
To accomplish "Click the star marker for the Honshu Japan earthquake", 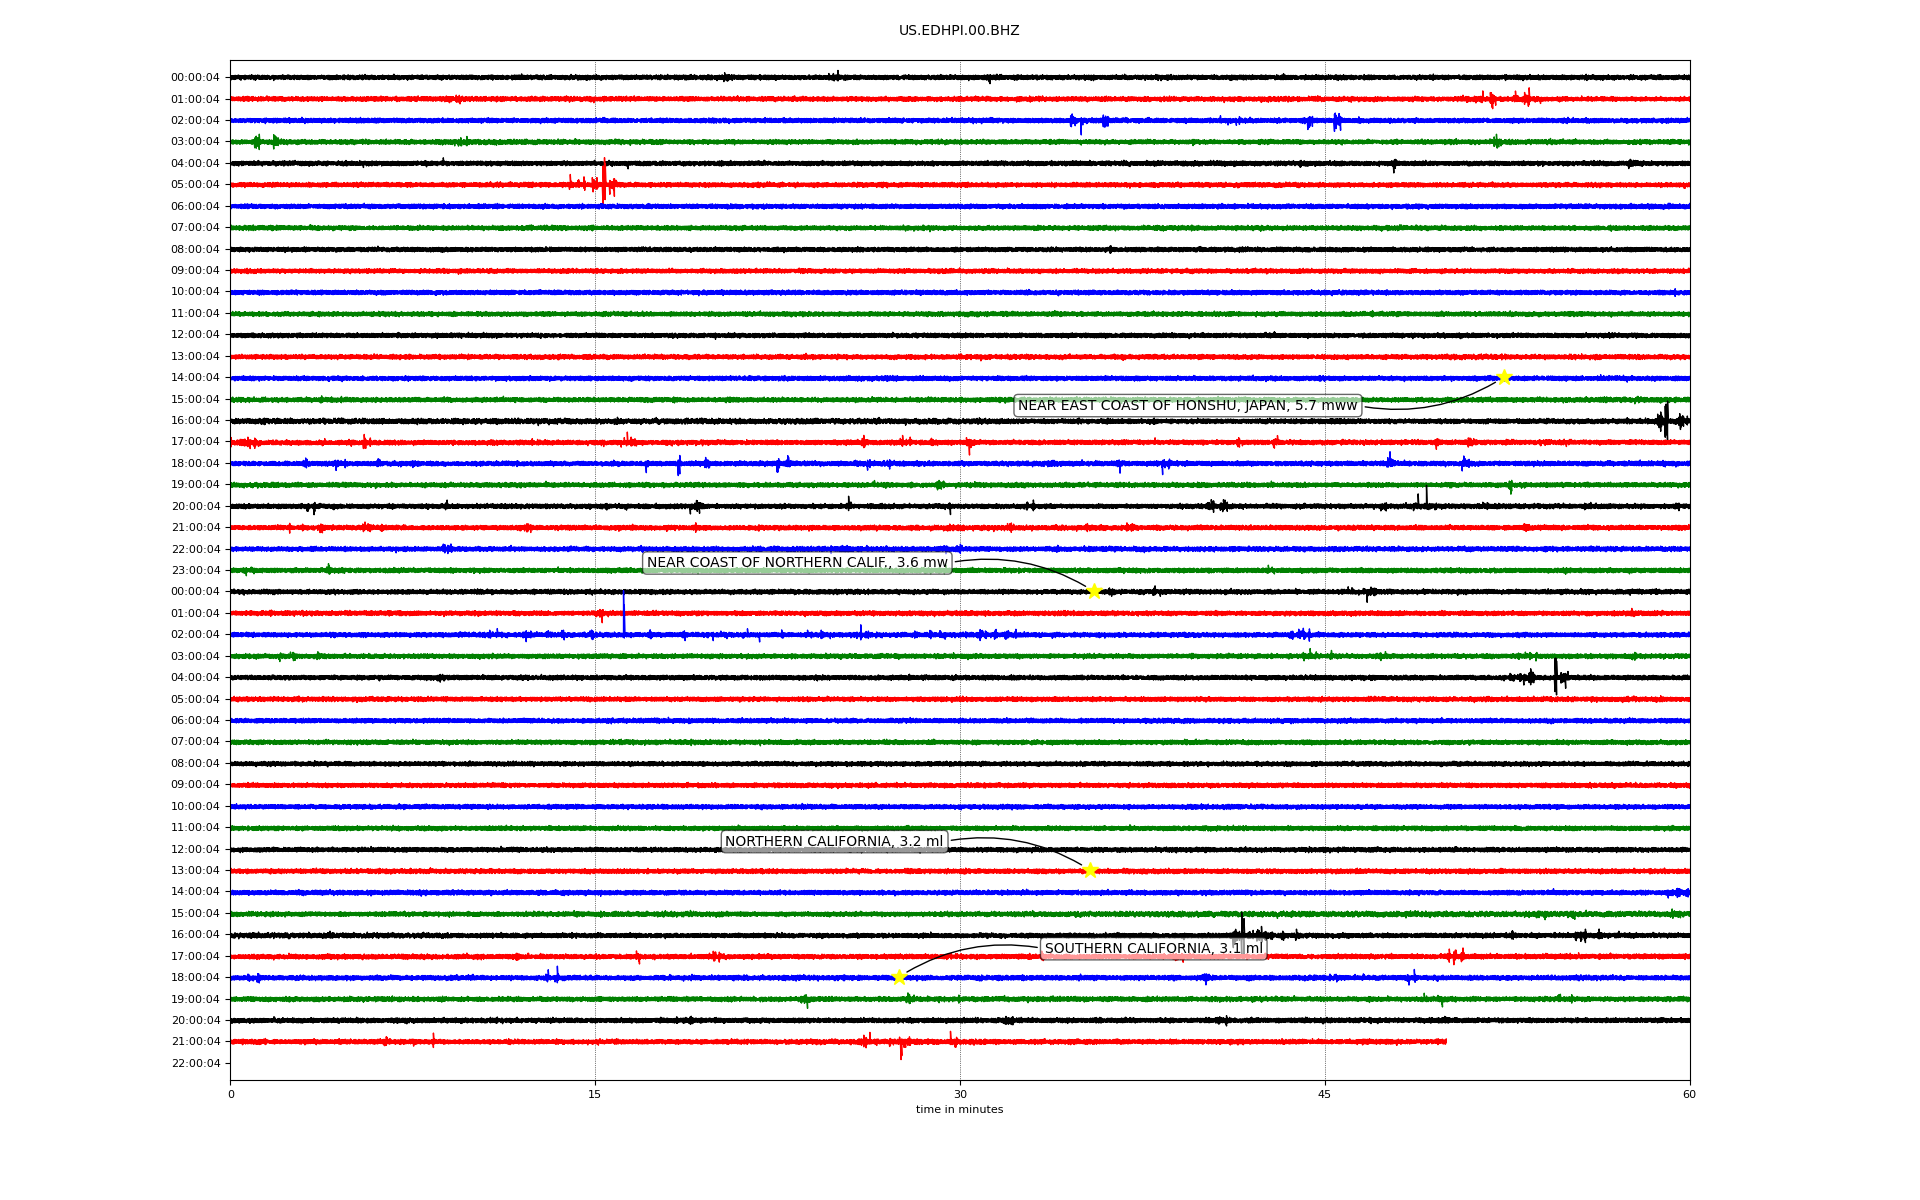I will (x=1503, y=377).
